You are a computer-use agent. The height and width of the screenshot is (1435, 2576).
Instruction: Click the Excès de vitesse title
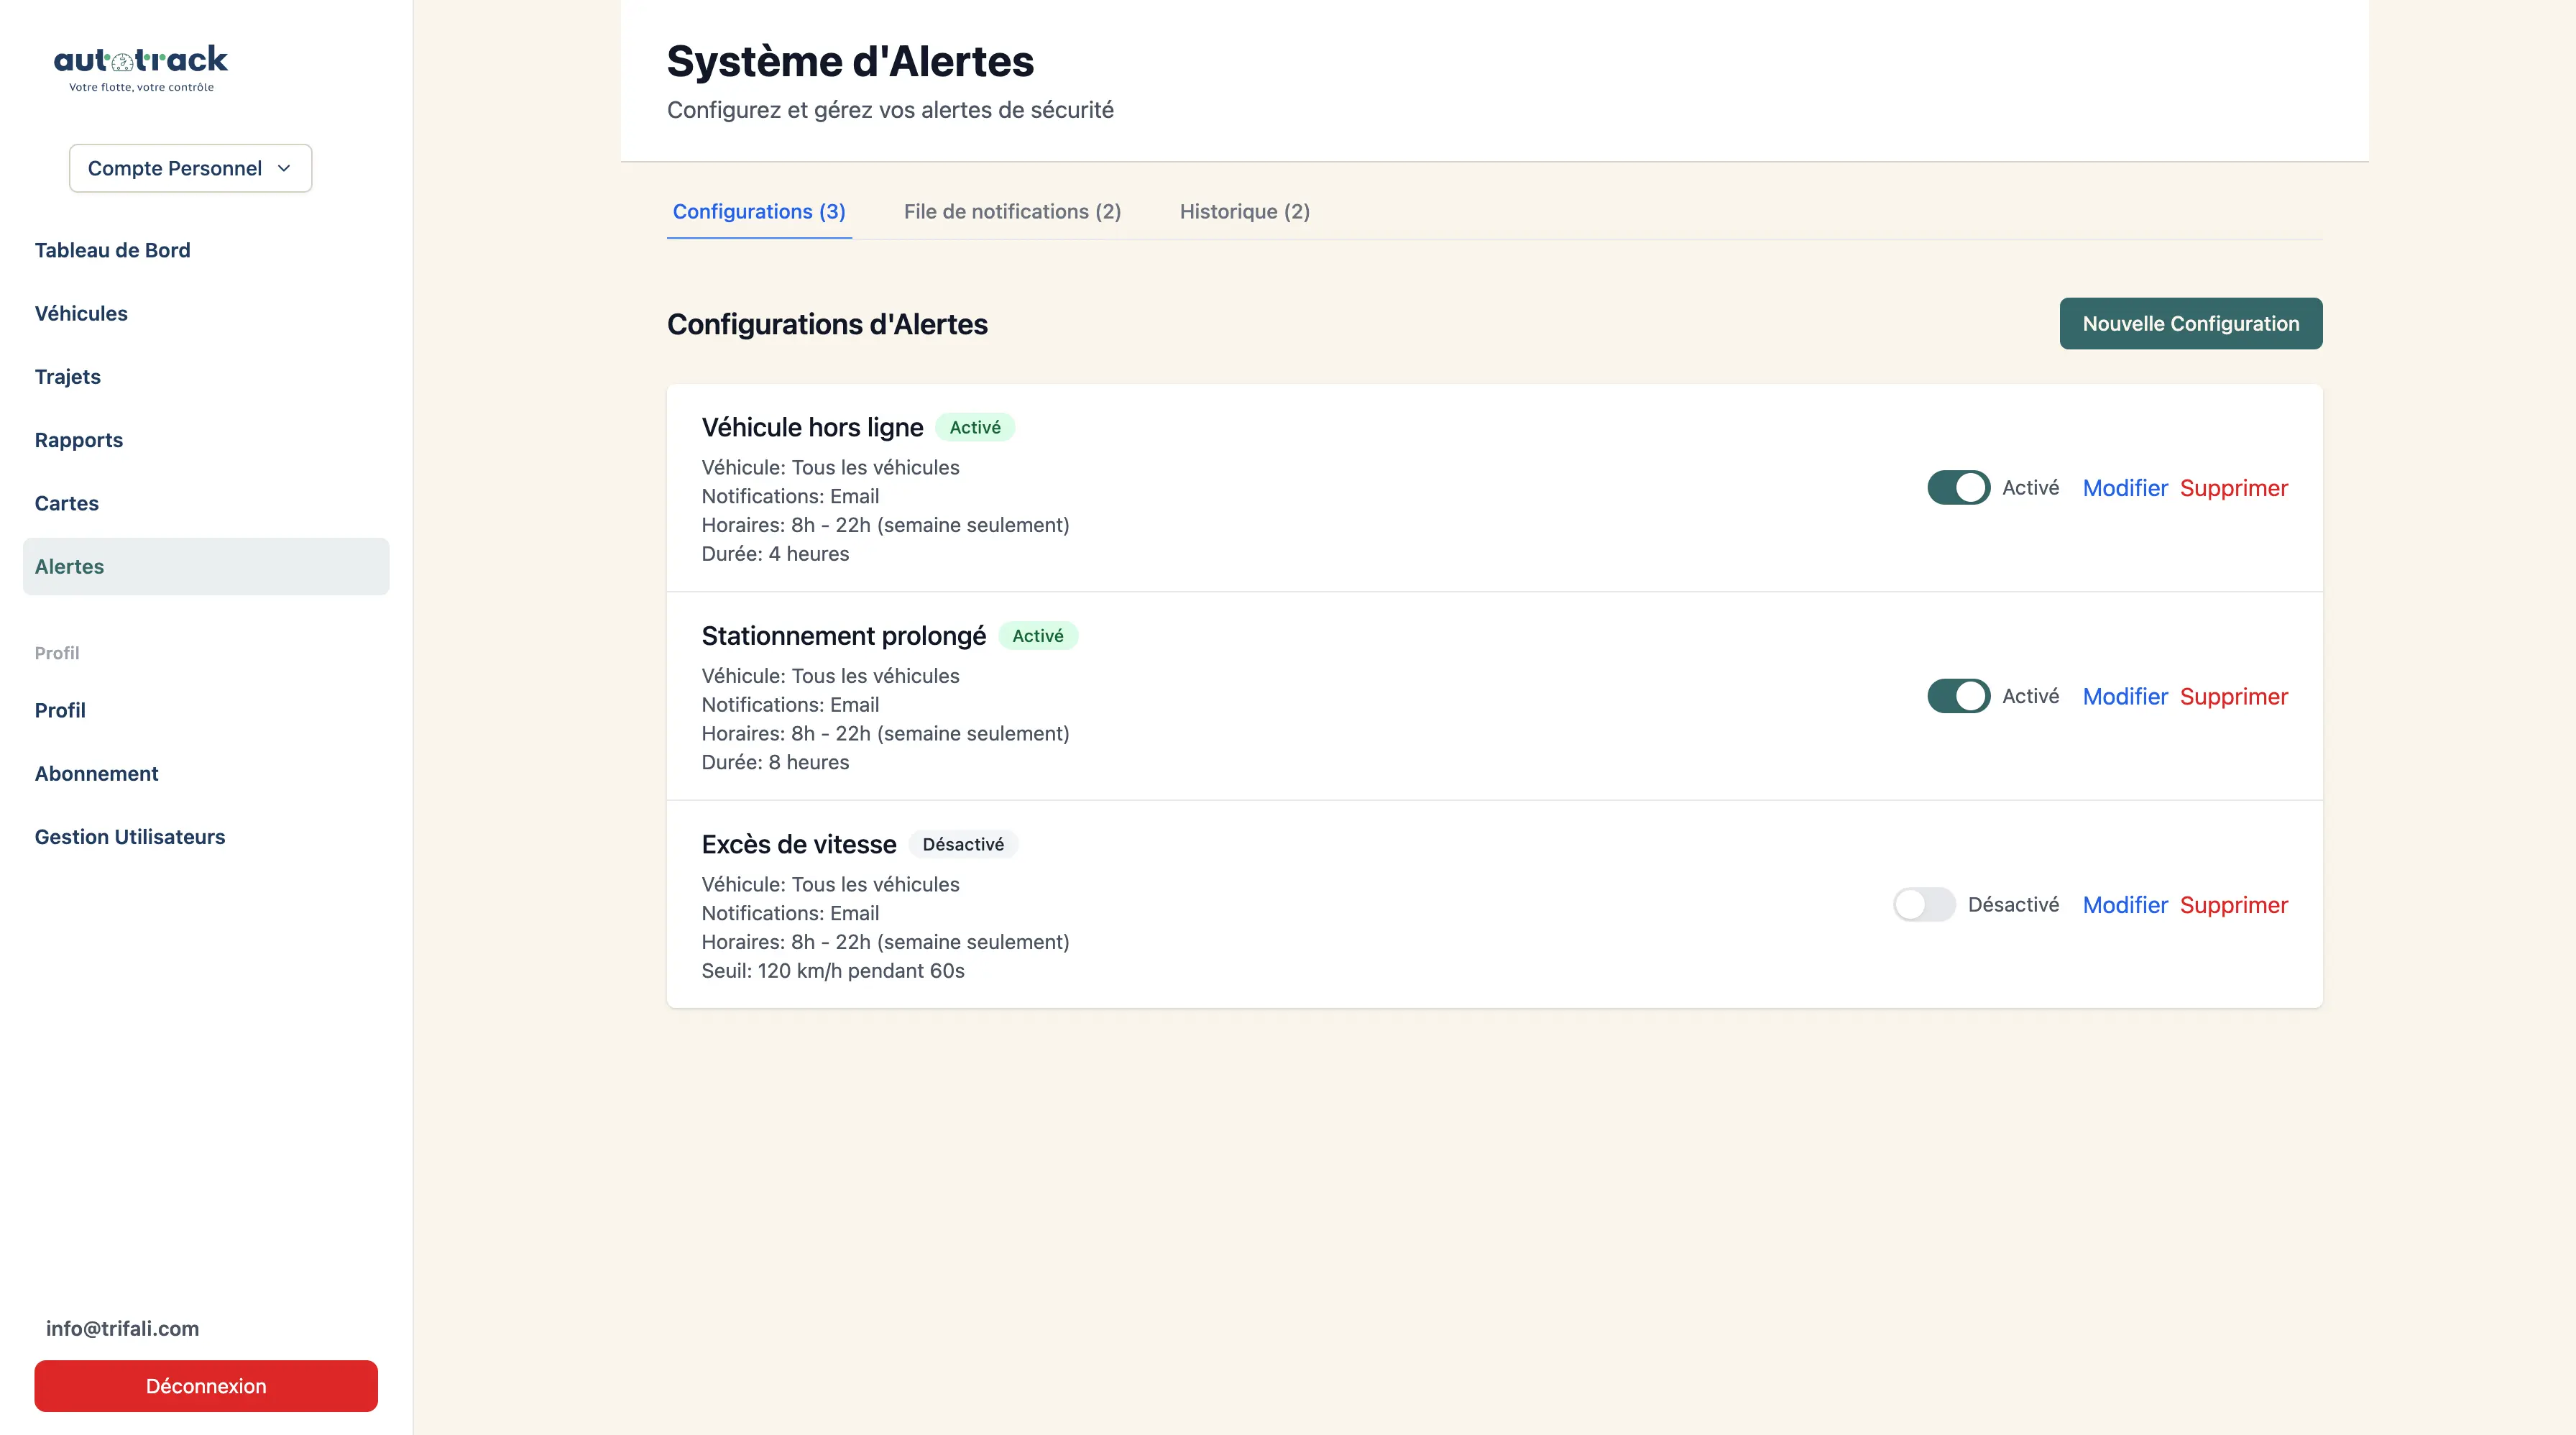(x=798, y=844)
